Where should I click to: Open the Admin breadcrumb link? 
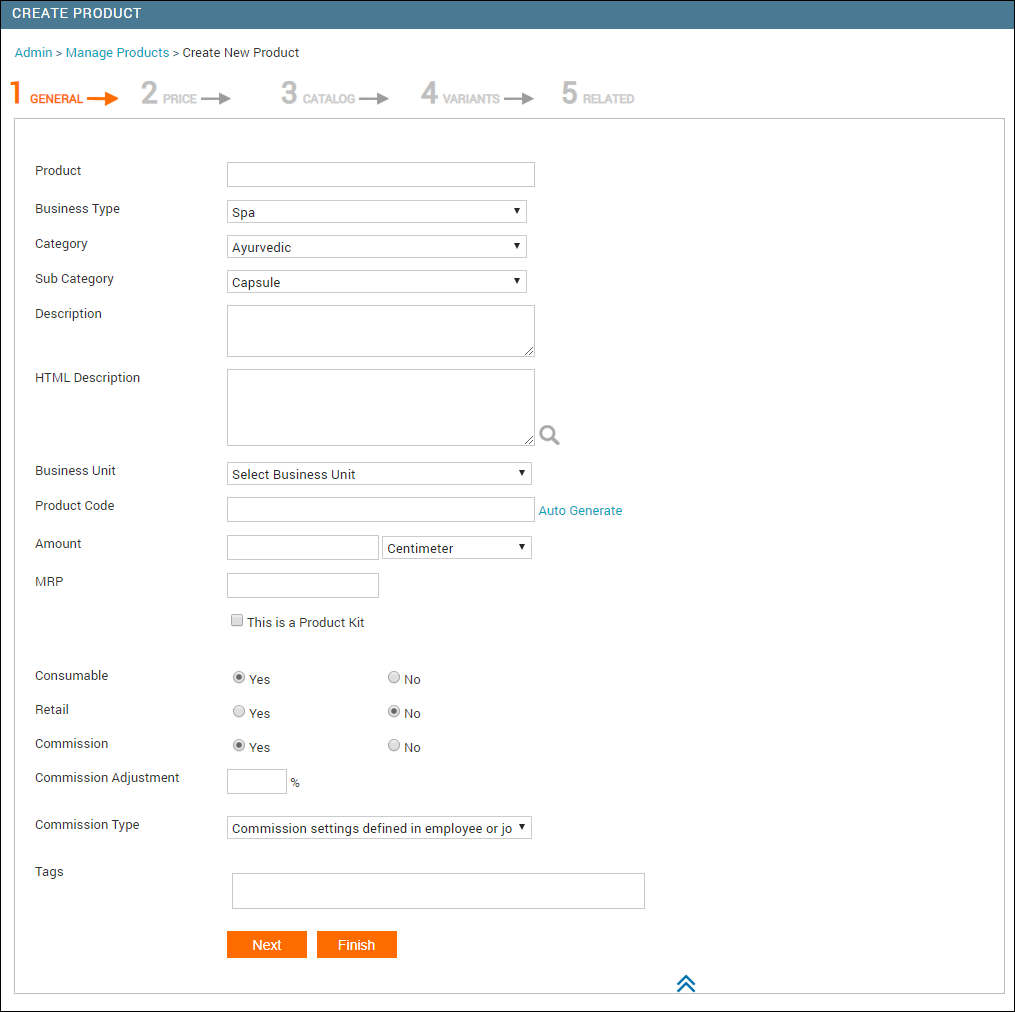[33, 52]
